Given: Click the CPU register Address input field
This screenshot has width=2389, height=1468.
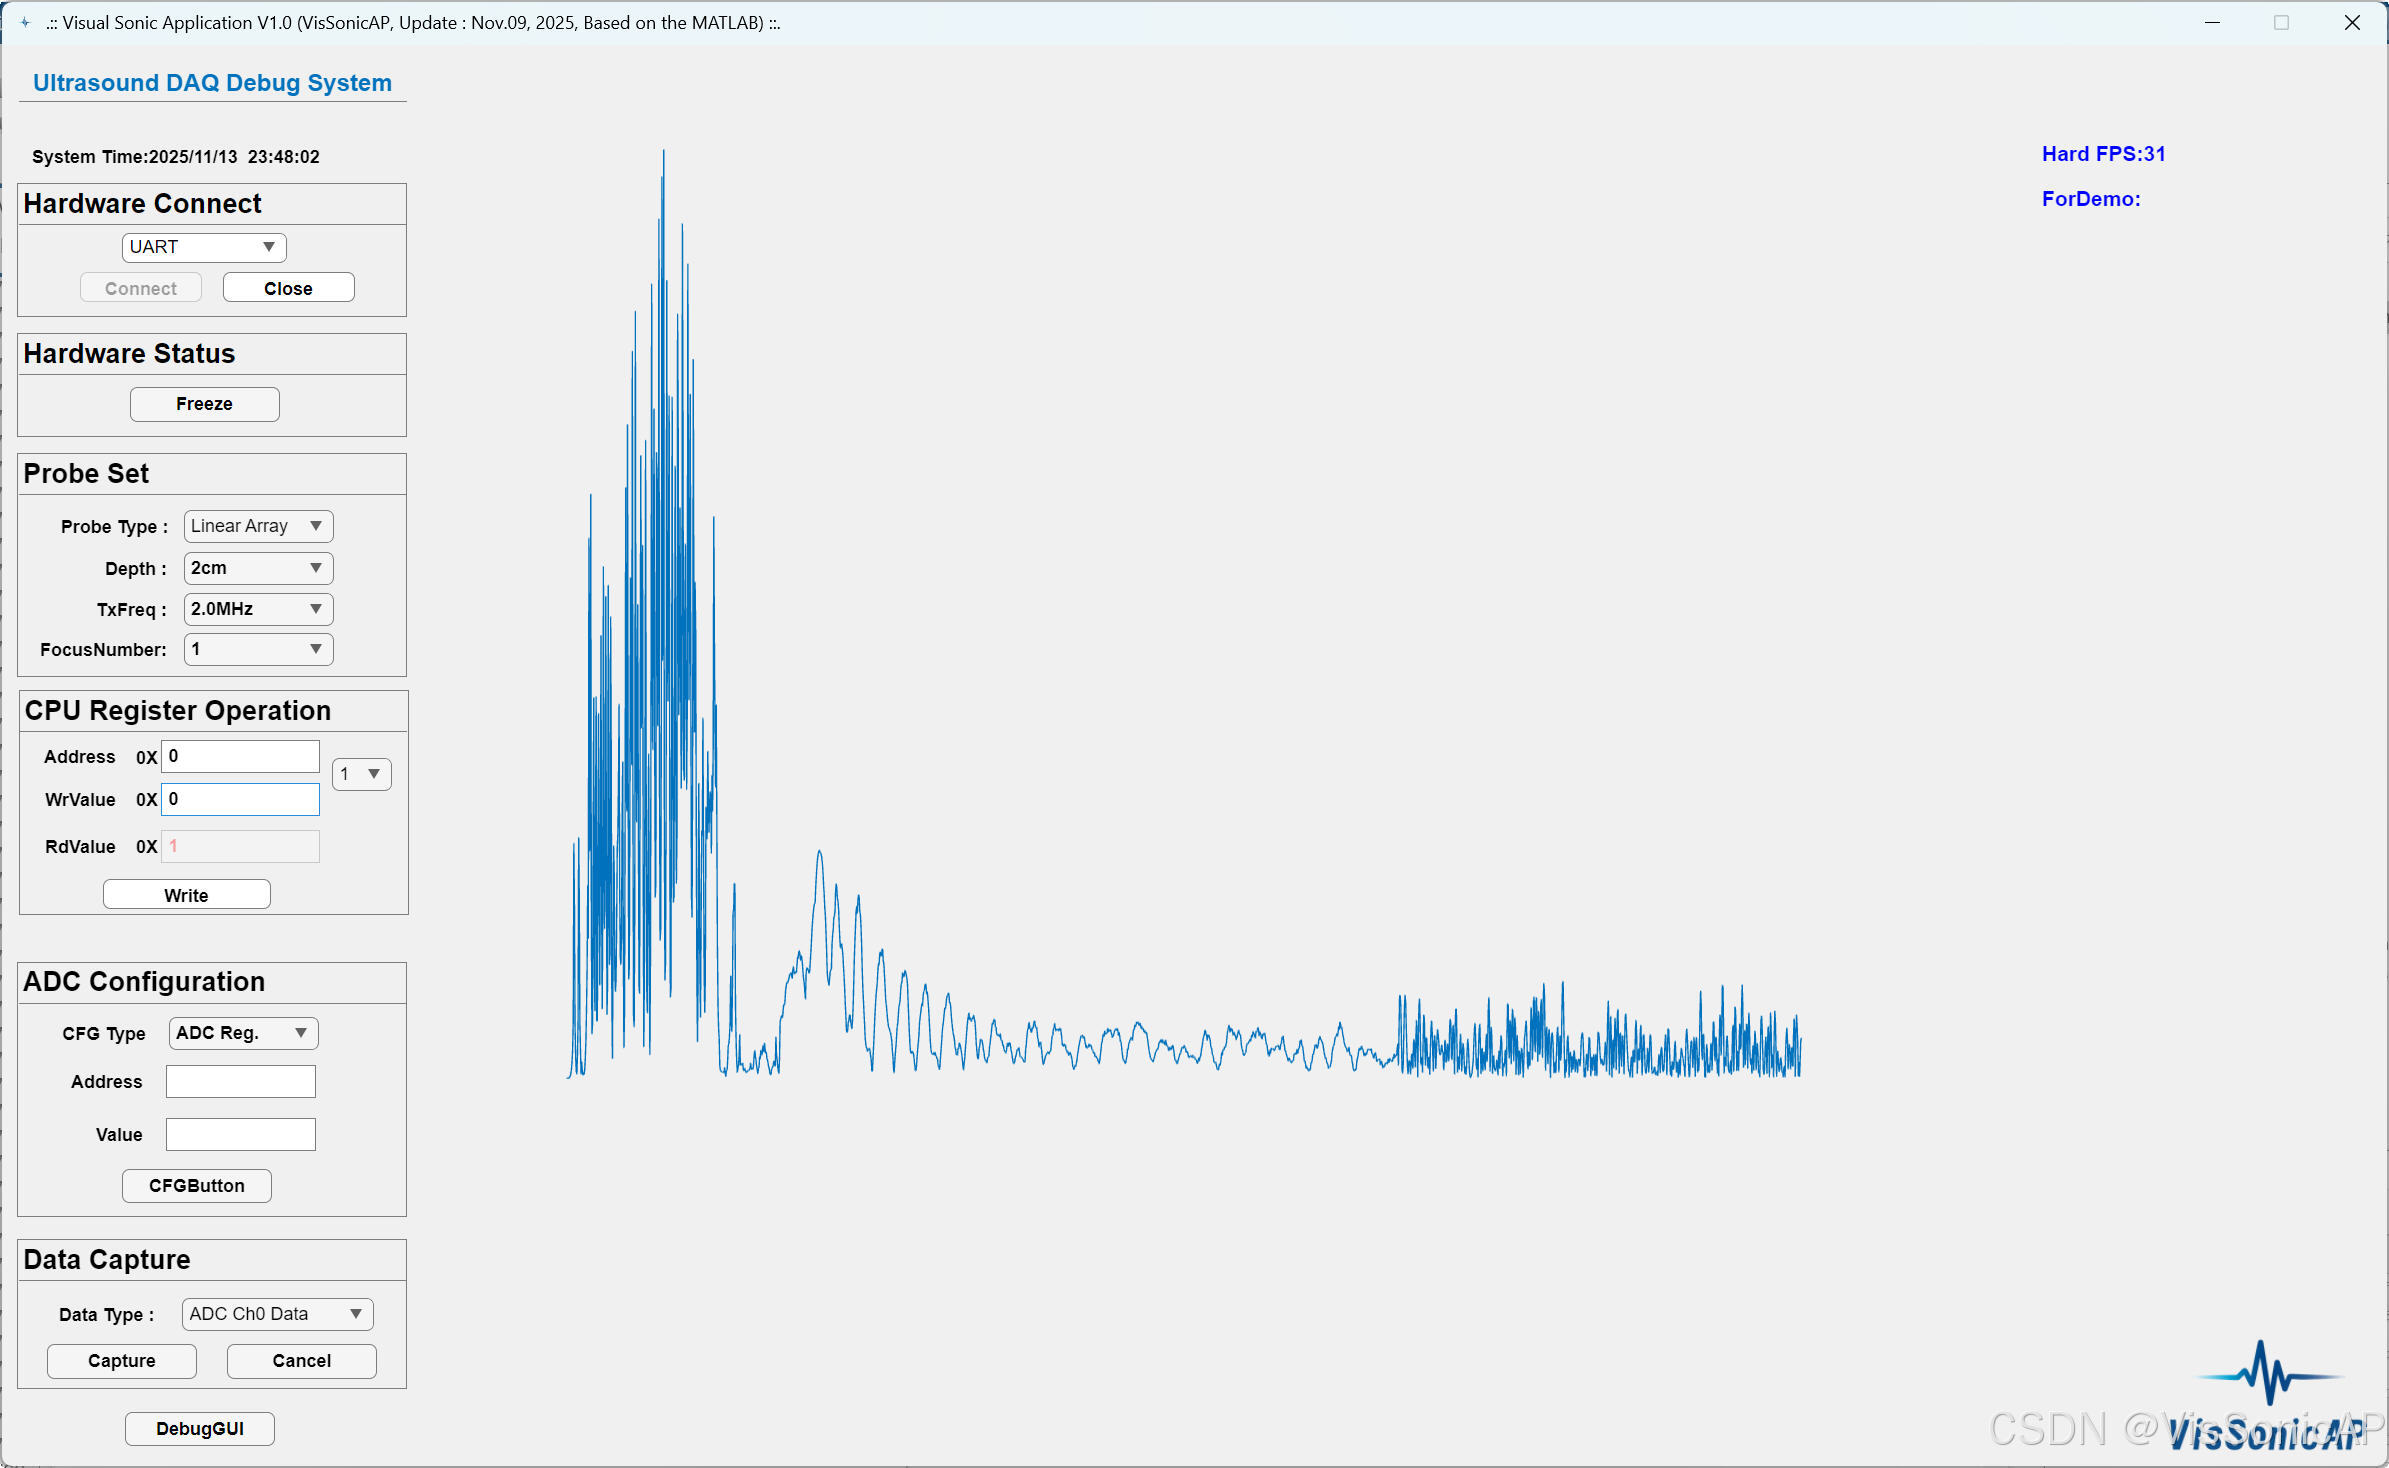Looking at the screenshot, I should (241, 756).
